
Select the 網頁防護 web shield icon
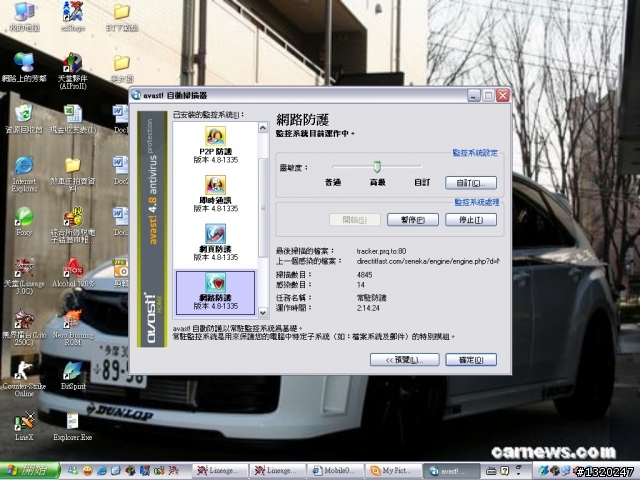[216, 234]
